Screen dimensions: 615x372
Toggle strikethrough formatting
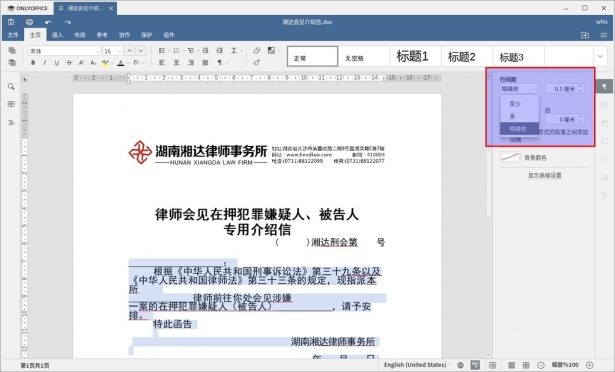(x=69, y=62)
